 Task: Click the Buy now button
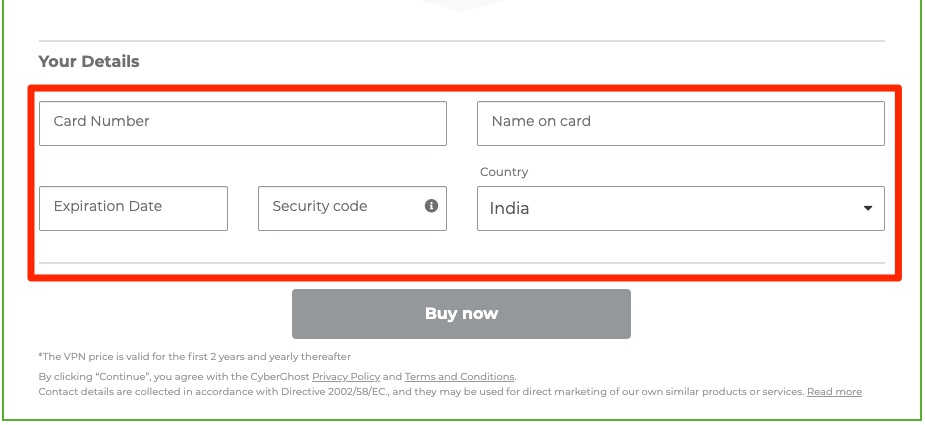click(x=461, y=313)
